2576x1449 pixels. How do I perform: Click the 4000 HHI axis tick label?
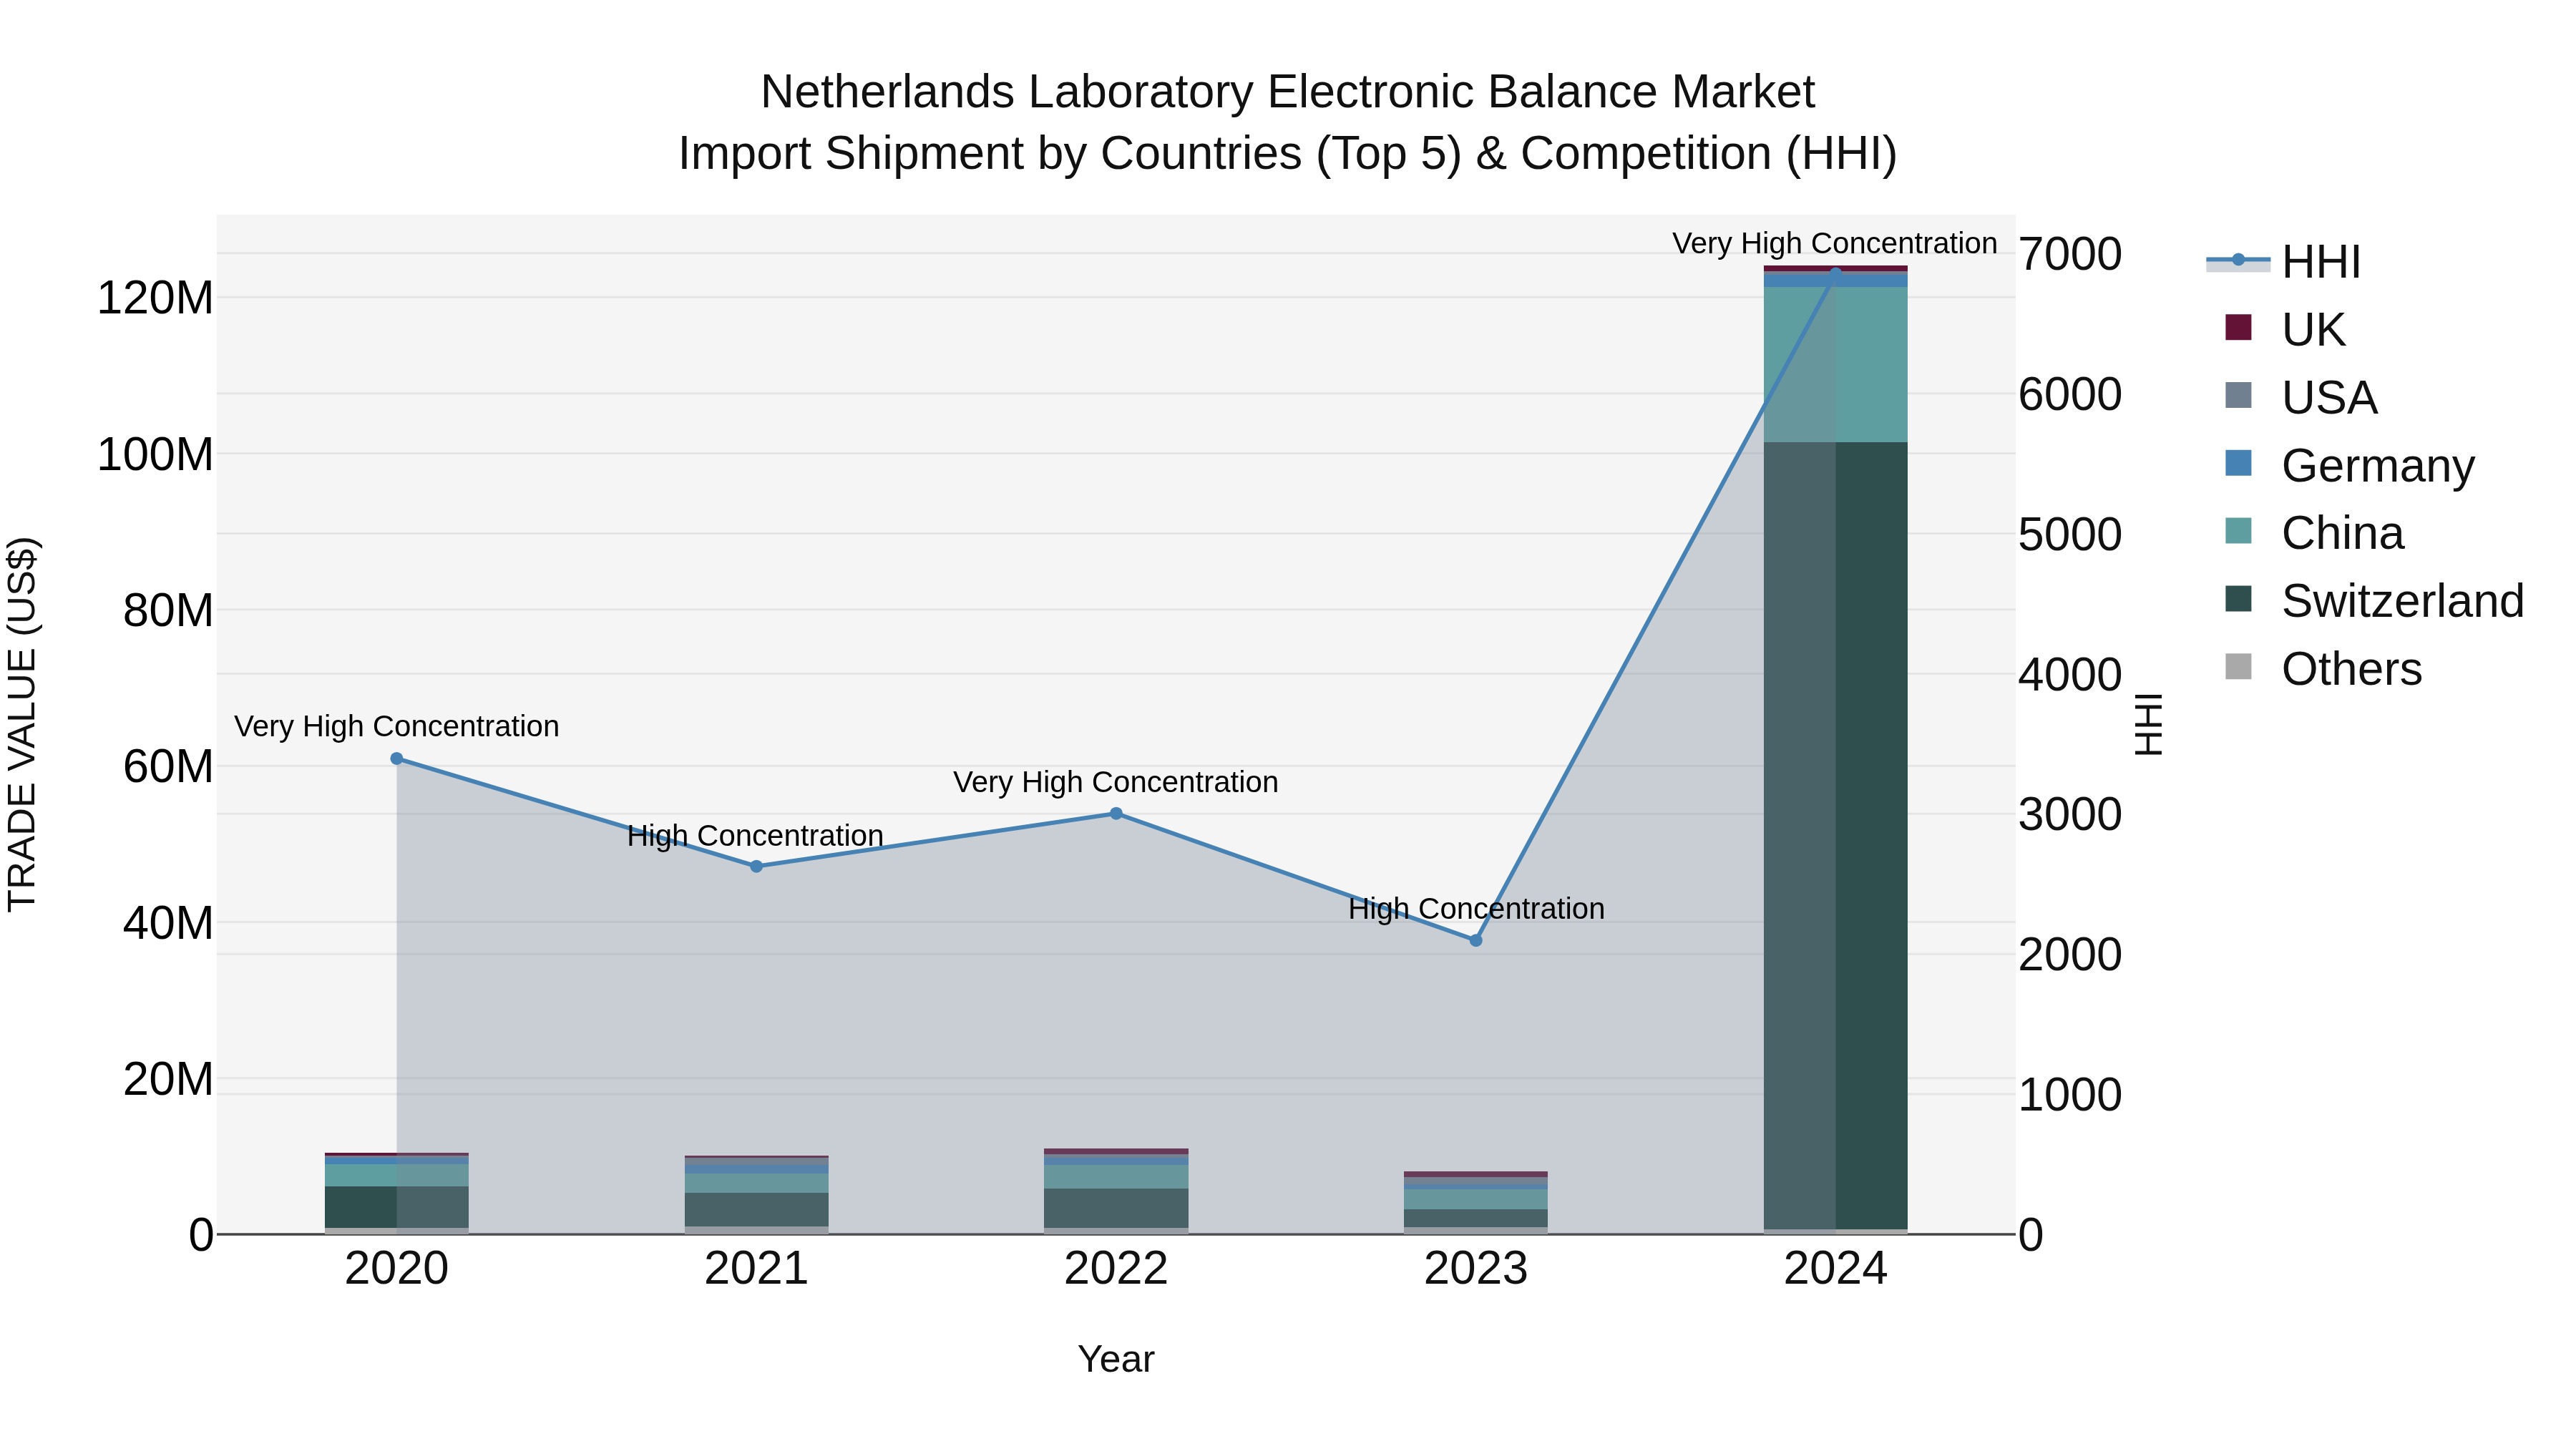point(2069,674)
